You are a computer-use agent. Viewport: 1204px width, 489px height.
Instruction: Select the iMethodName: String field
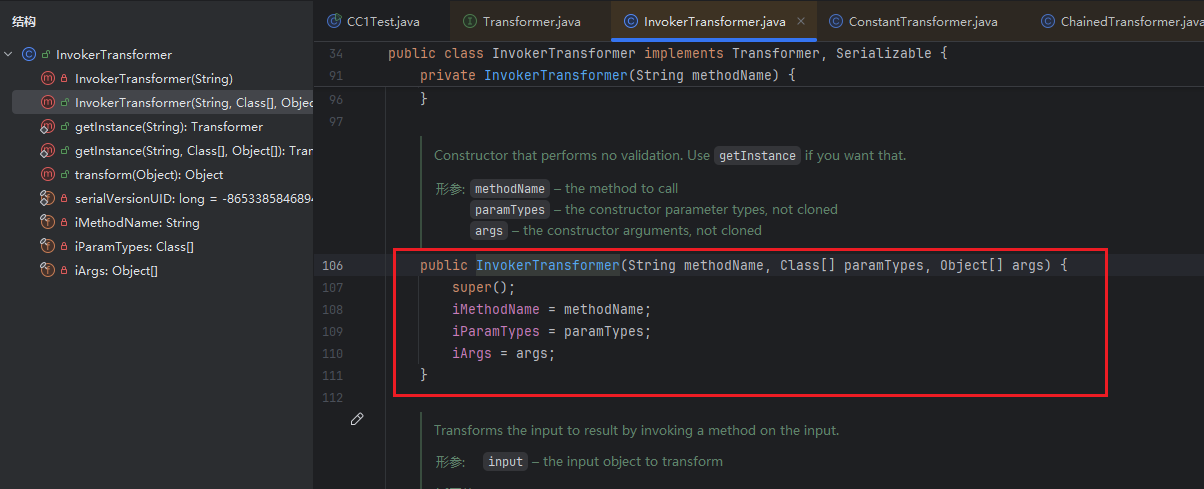click(137, 223)
